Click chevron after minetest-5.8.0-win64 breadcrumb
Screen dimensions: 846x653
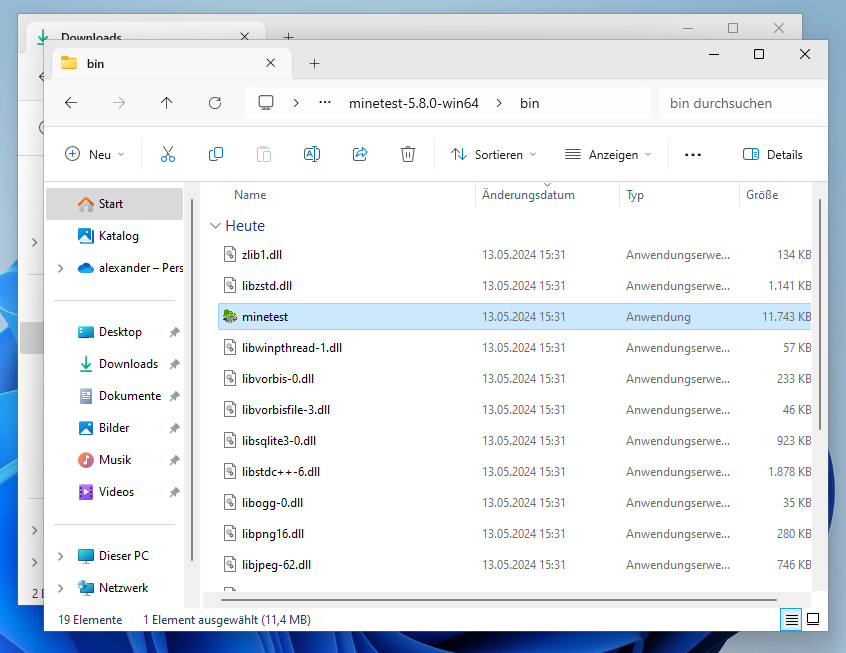499,103
